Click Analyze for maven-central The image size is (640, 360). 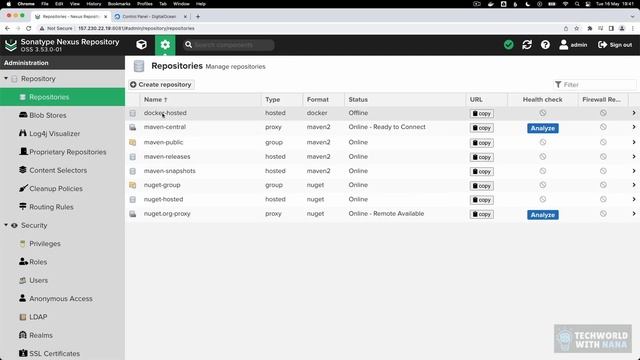542,128
